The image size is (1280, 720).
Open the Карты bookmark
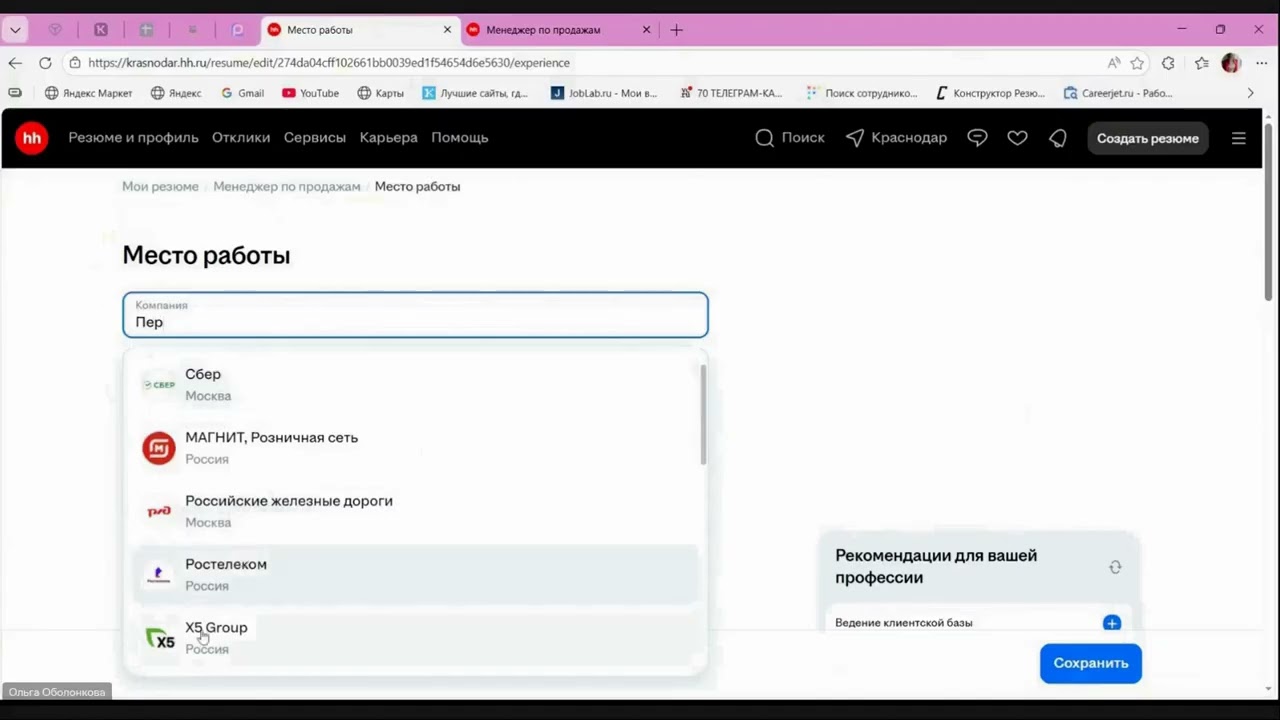coord(380,93)
